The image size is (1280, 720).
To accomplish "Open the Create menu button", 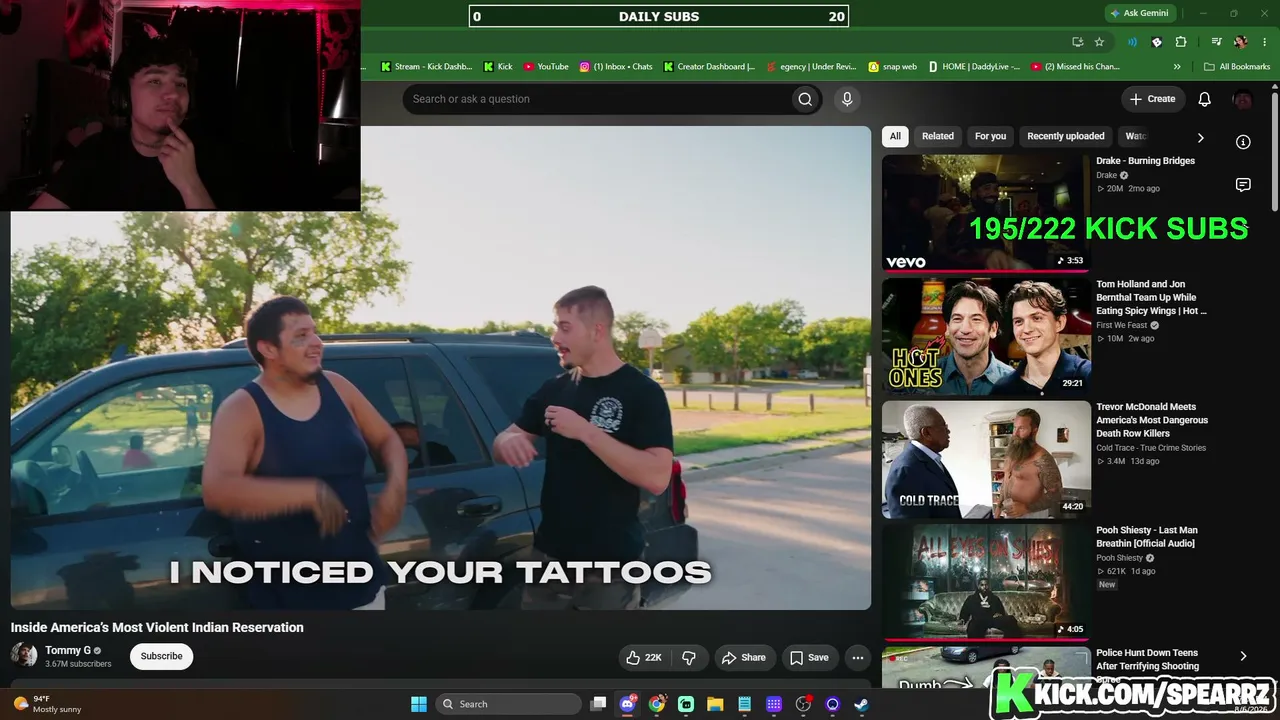I will click(x=1153, y=99).
